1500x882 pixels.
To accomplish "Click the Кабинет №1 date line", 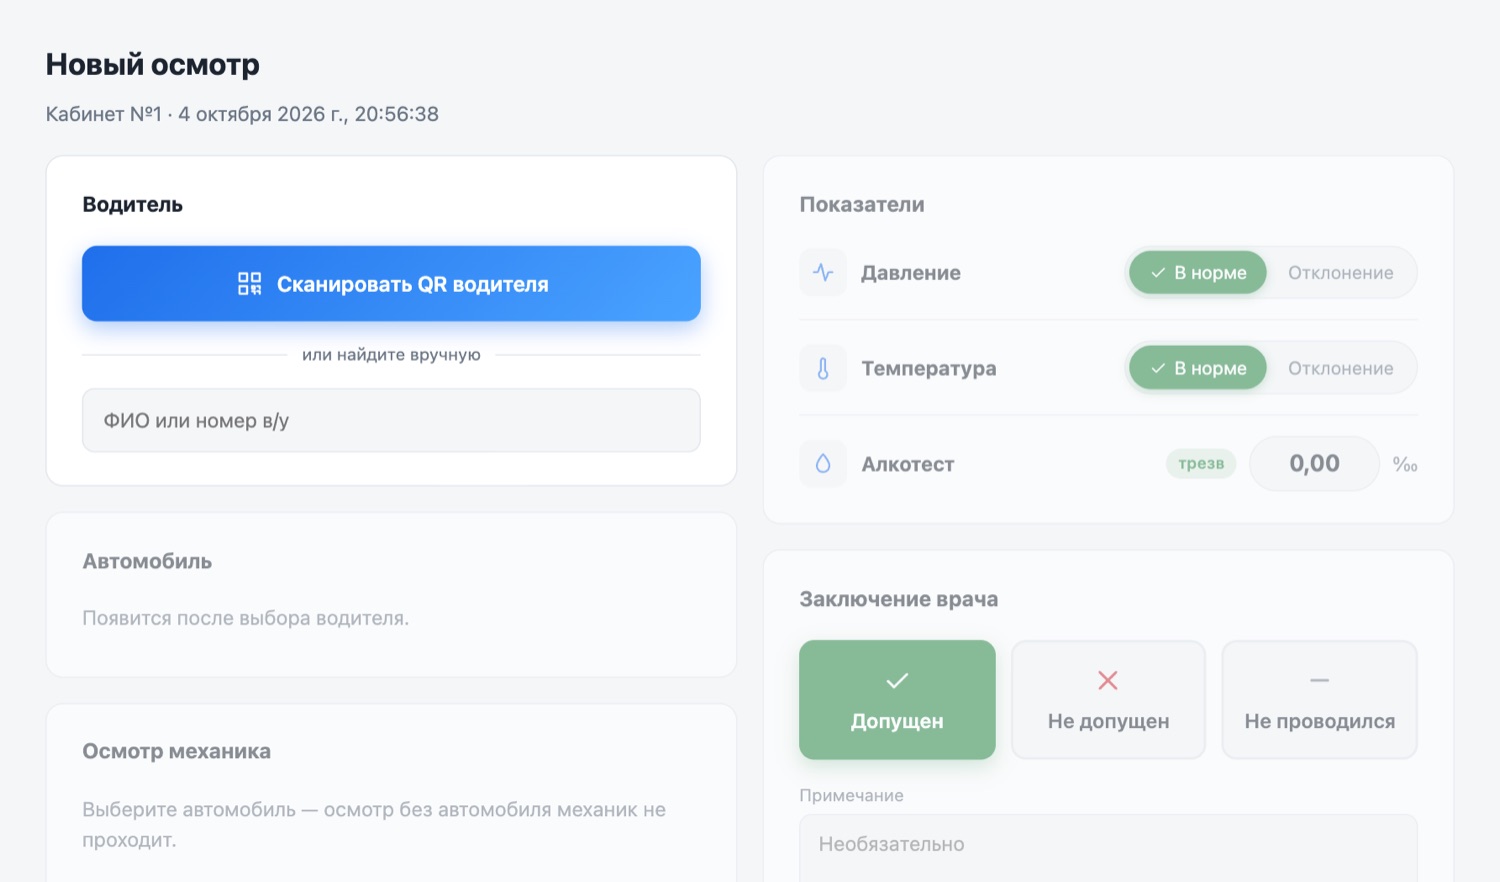I will (x=242, y=114).
